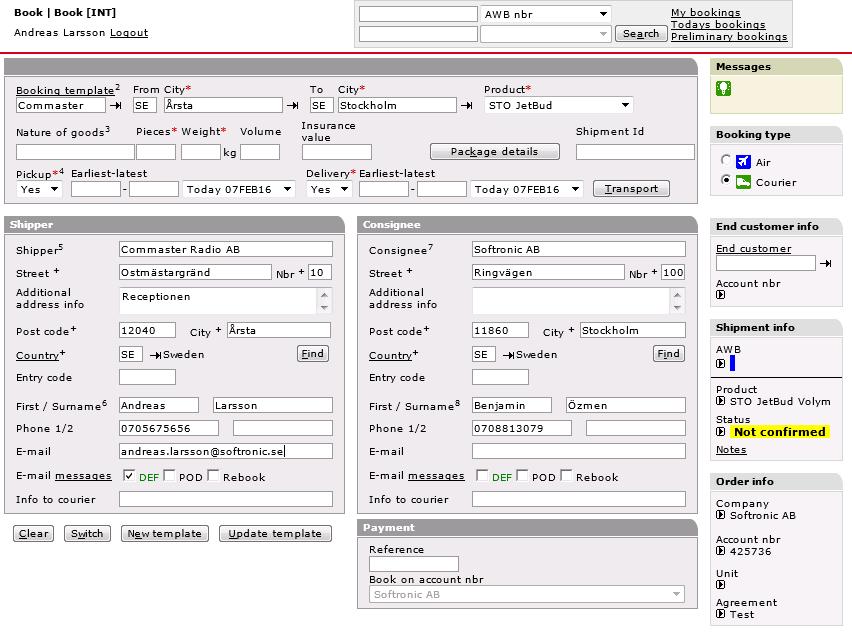Image resolution: width=852 pixels, height=635 pixels.
Task: Click the Shipment Id input field
Action: (635, 152)
